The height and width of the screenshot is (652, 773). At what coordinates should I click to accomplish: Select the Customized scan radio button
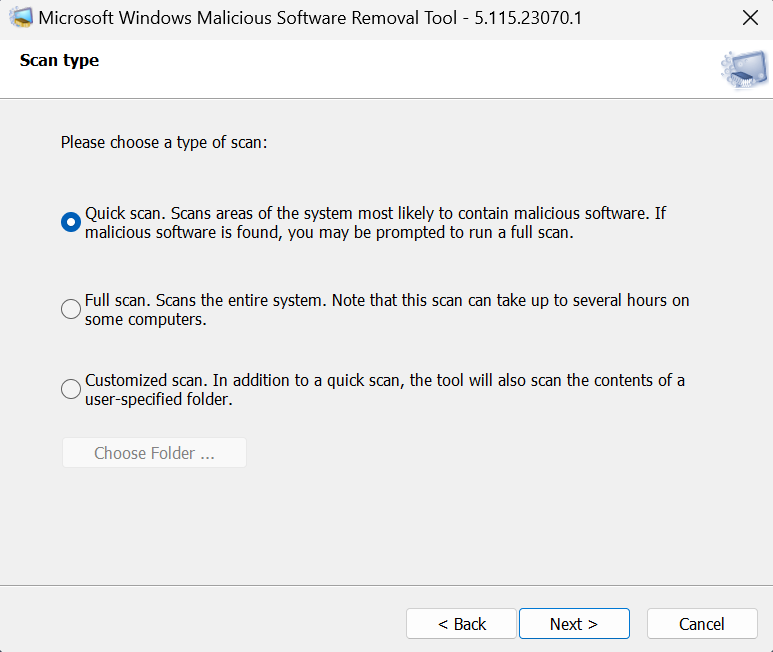(71, 389)
